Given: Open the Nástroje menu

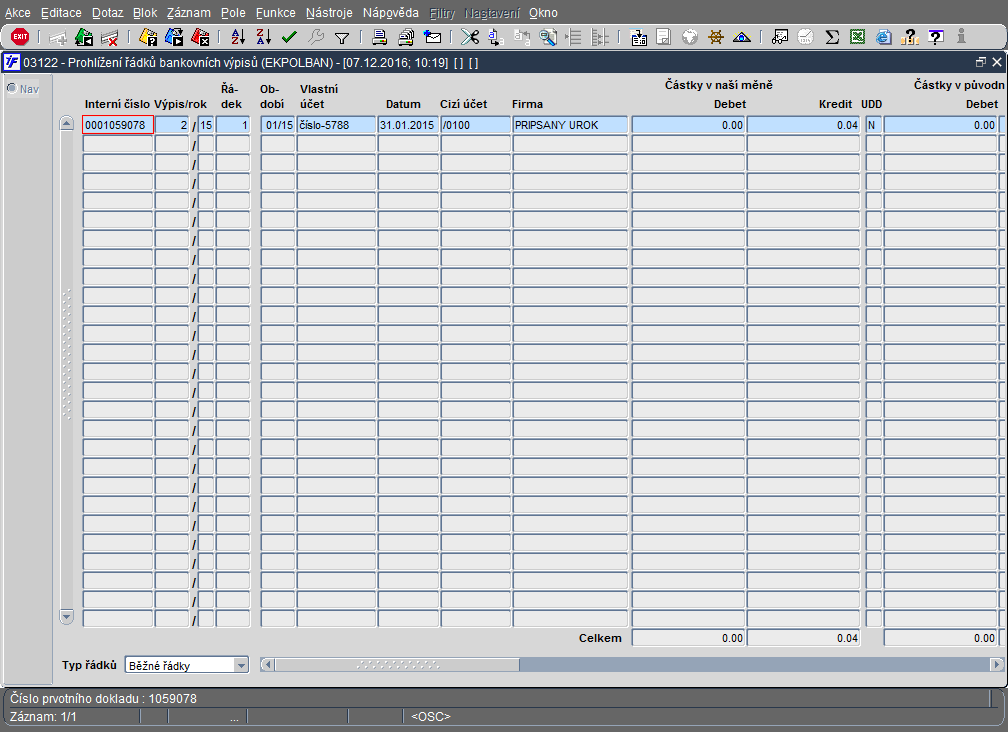Looking at the screenshot, I should click(x=329, y=13).
